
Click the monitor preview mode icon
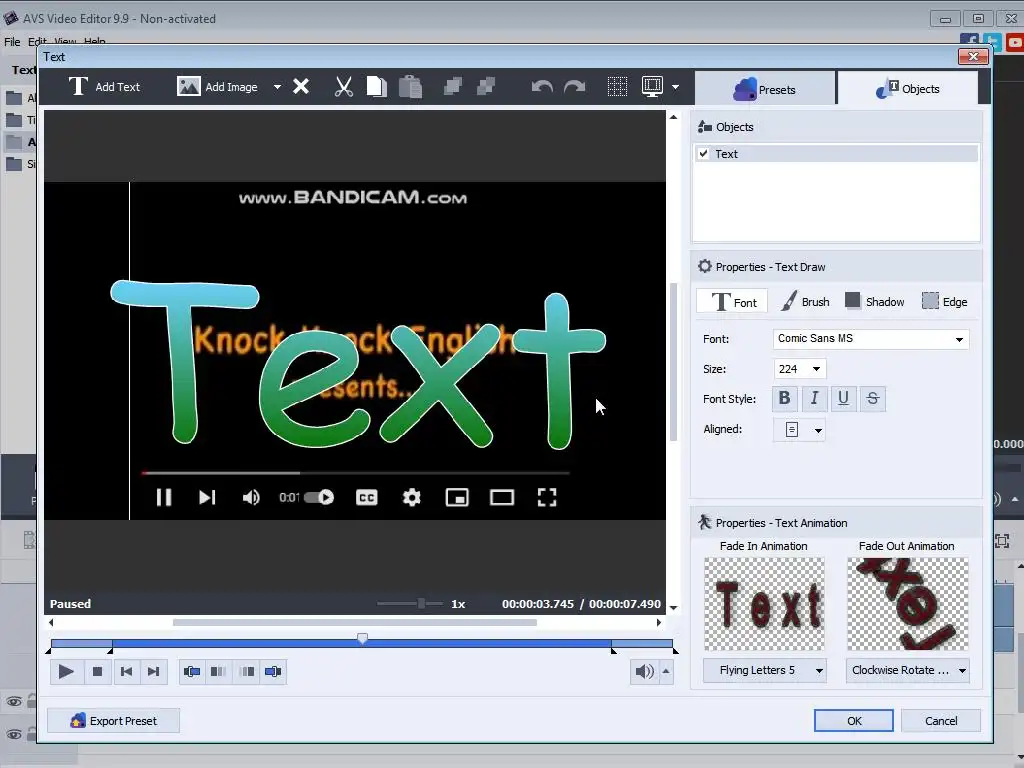(652, 87)
